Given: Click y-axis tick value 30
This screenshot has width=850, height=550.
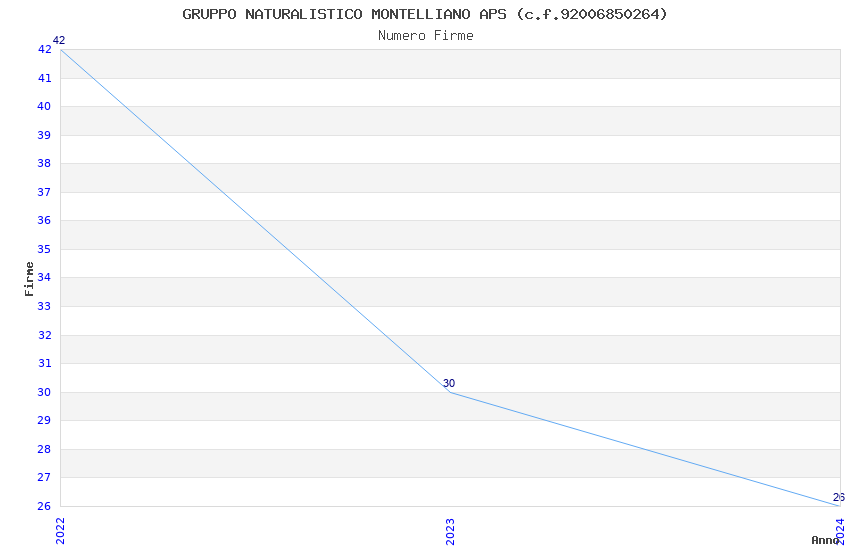Looking at the screenshot, I should (44, 392).
